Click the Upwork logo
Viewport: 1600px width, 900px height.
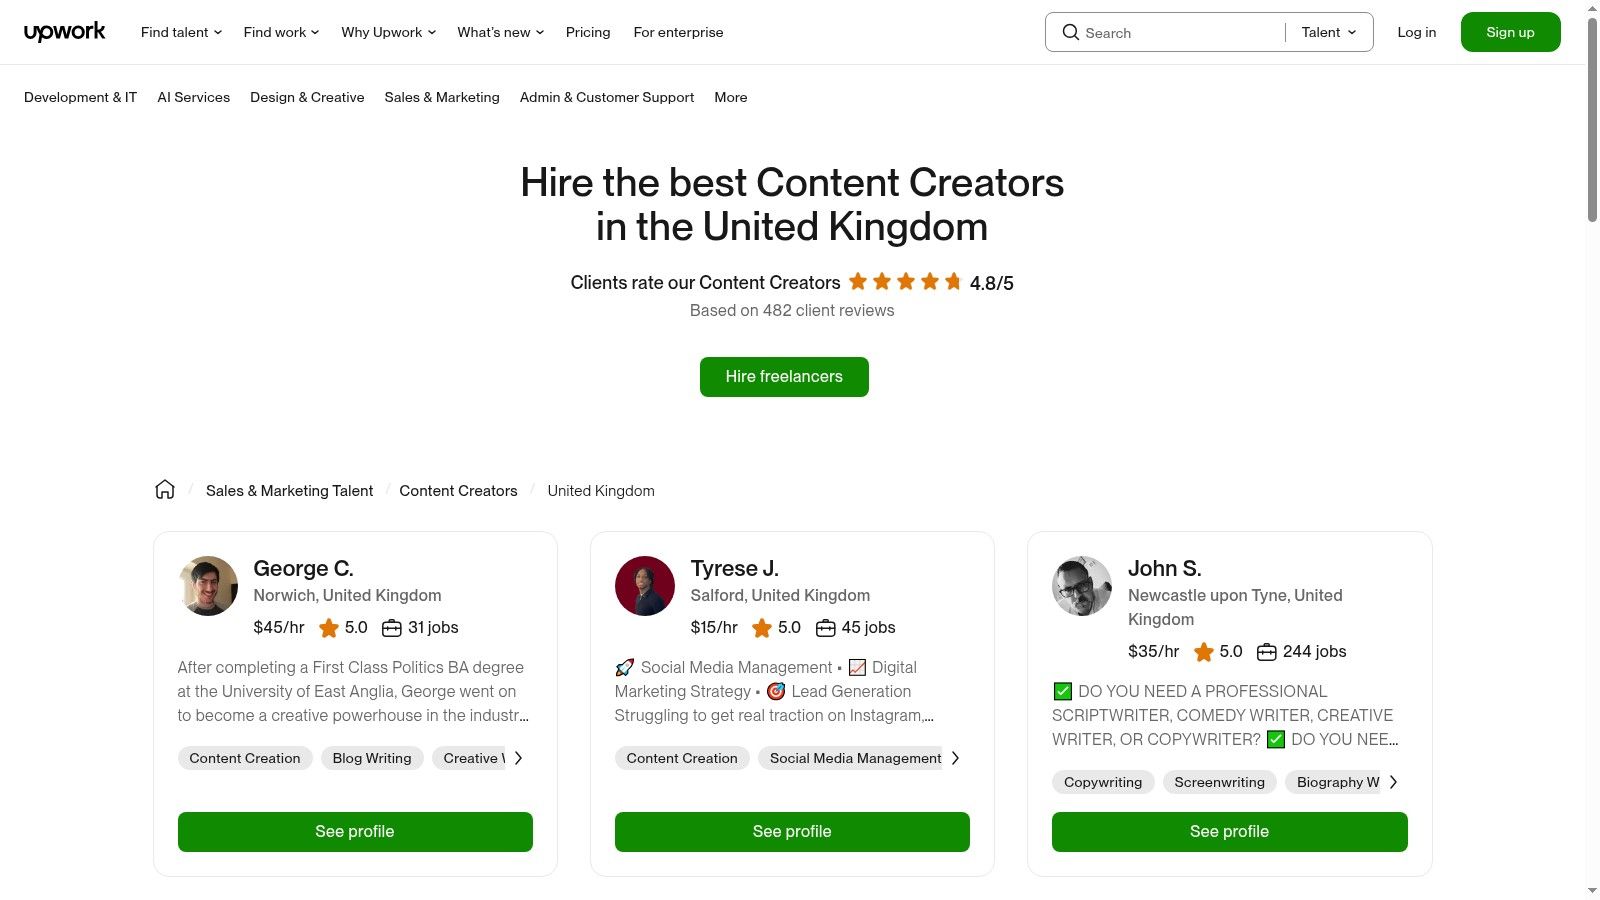64,32
